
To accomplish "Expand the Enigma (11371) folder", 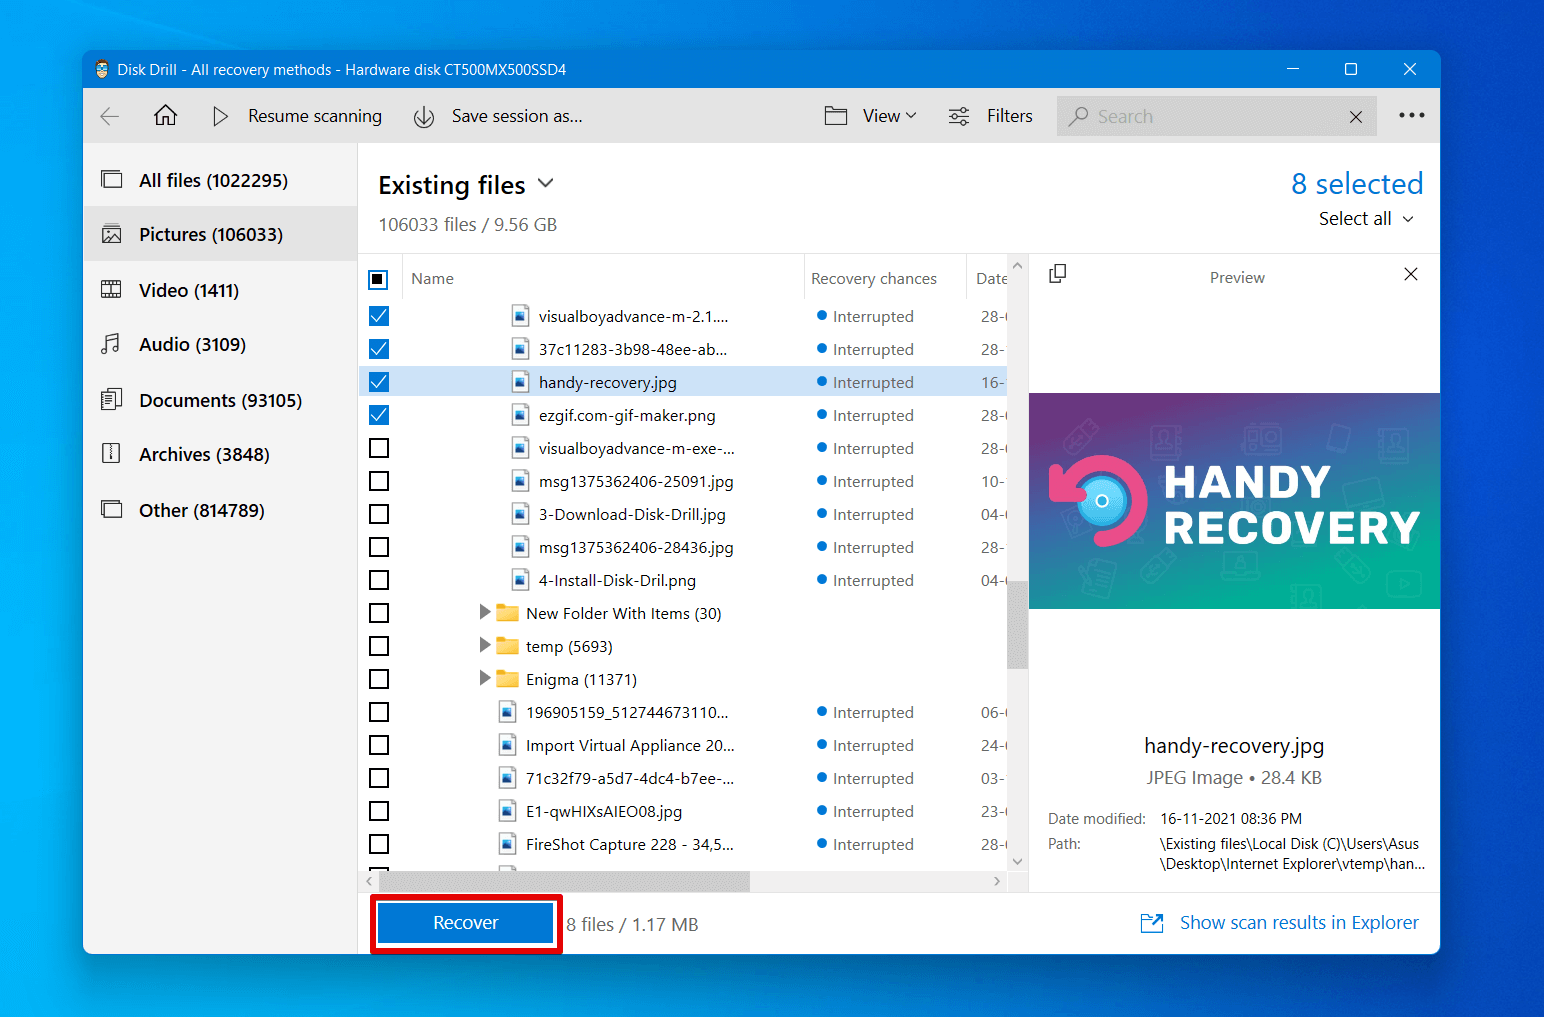I will 484,678.
